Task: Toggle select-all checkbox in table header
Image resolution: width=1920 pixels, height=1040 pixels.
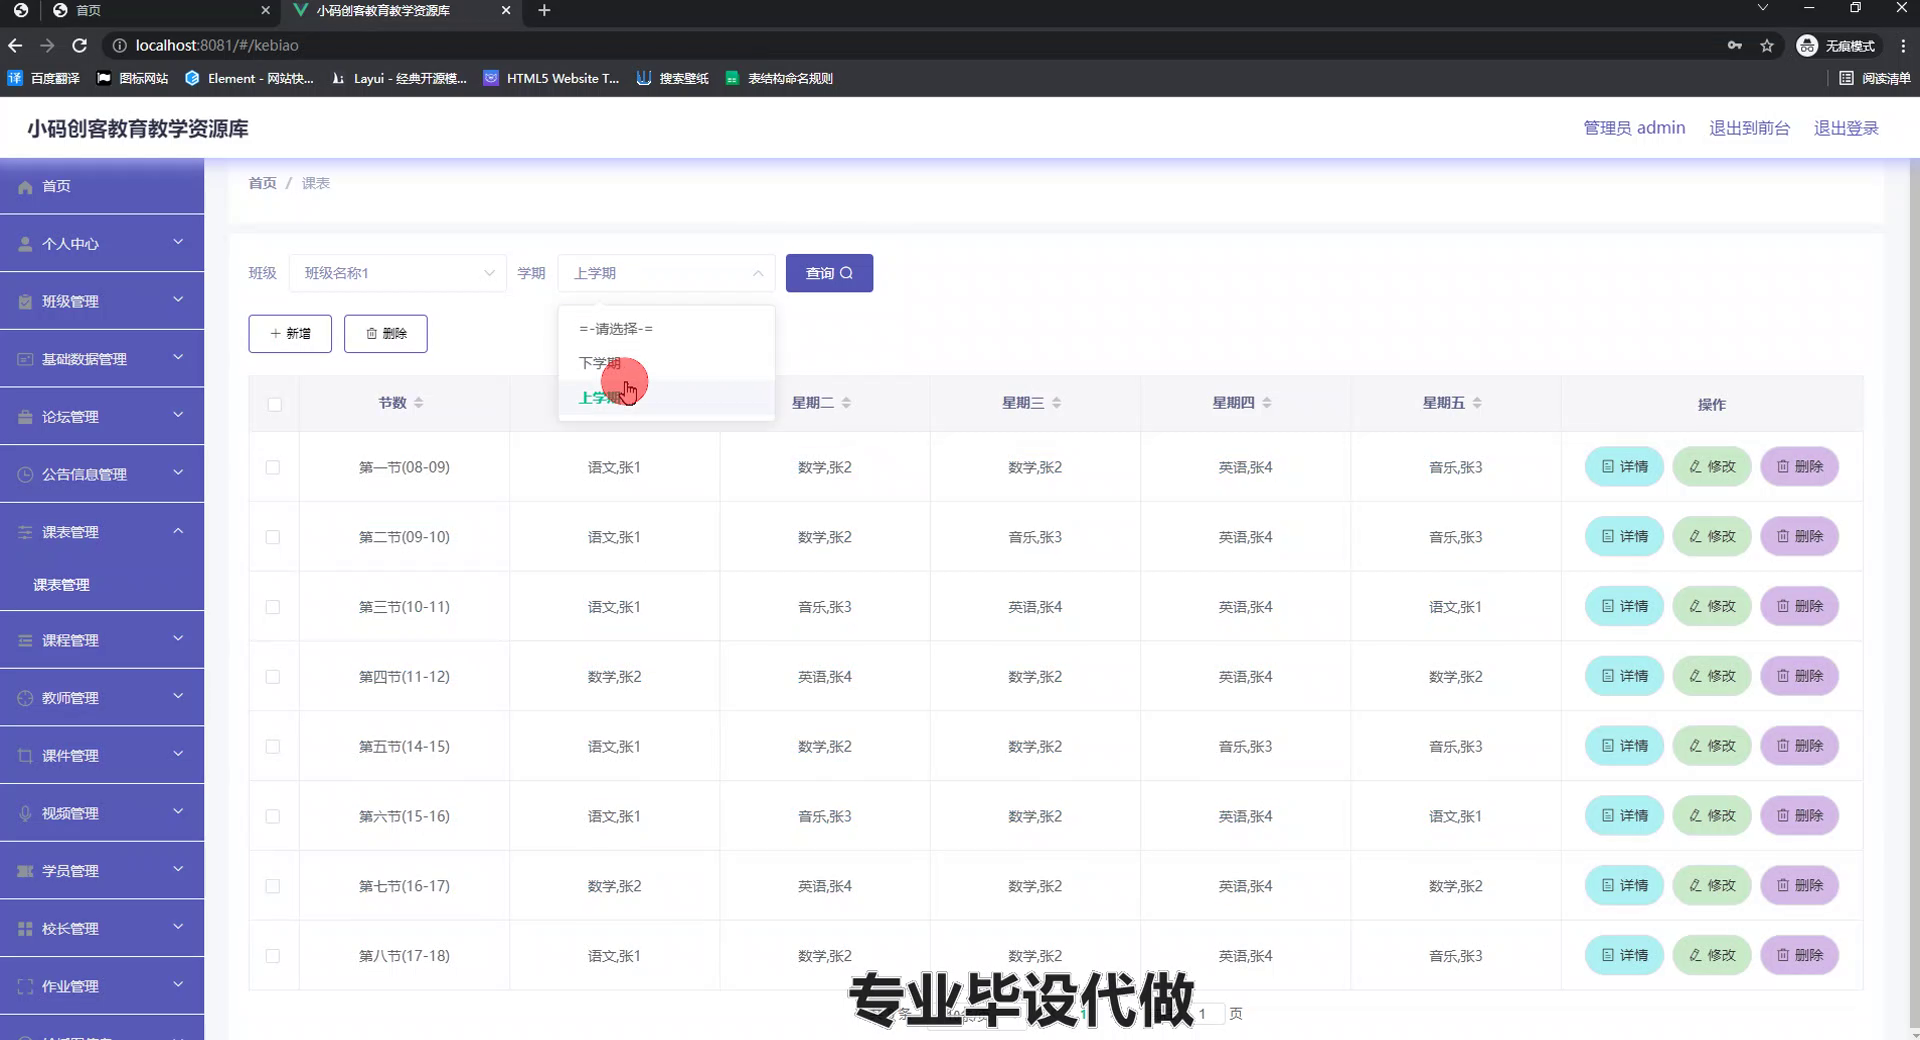Action: point(275,405)
